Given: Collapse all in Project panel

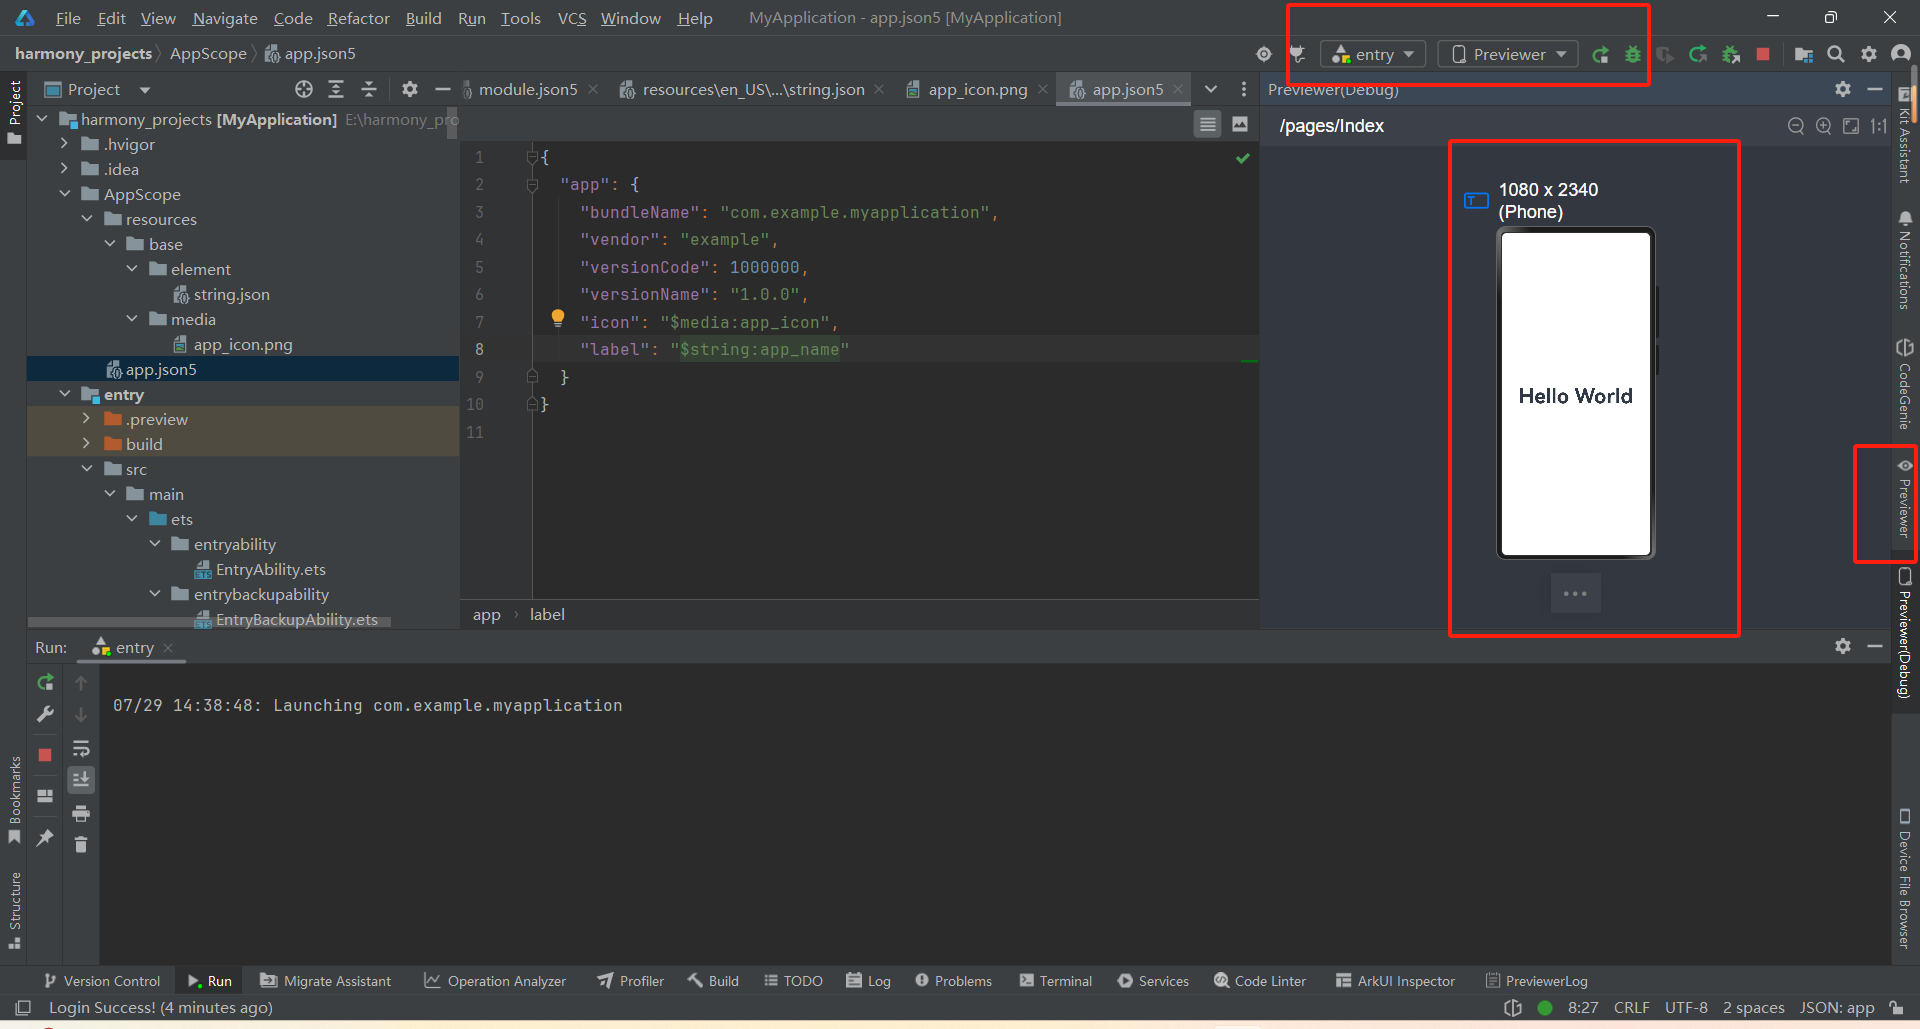Looking at the screenshot, I should 369,89.
